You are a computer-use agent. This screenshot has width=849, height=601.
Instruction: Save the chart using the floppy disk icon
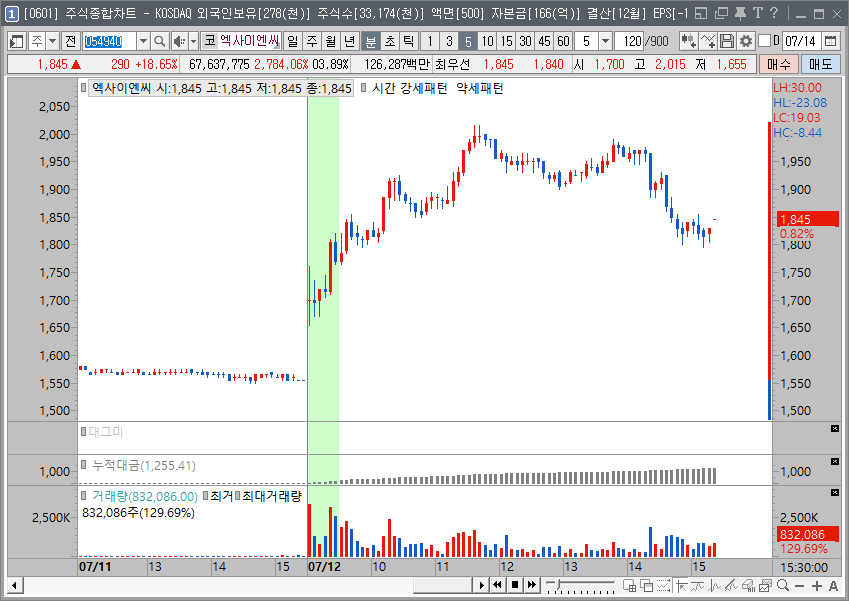pyautogui.click(x=727, y=41)
